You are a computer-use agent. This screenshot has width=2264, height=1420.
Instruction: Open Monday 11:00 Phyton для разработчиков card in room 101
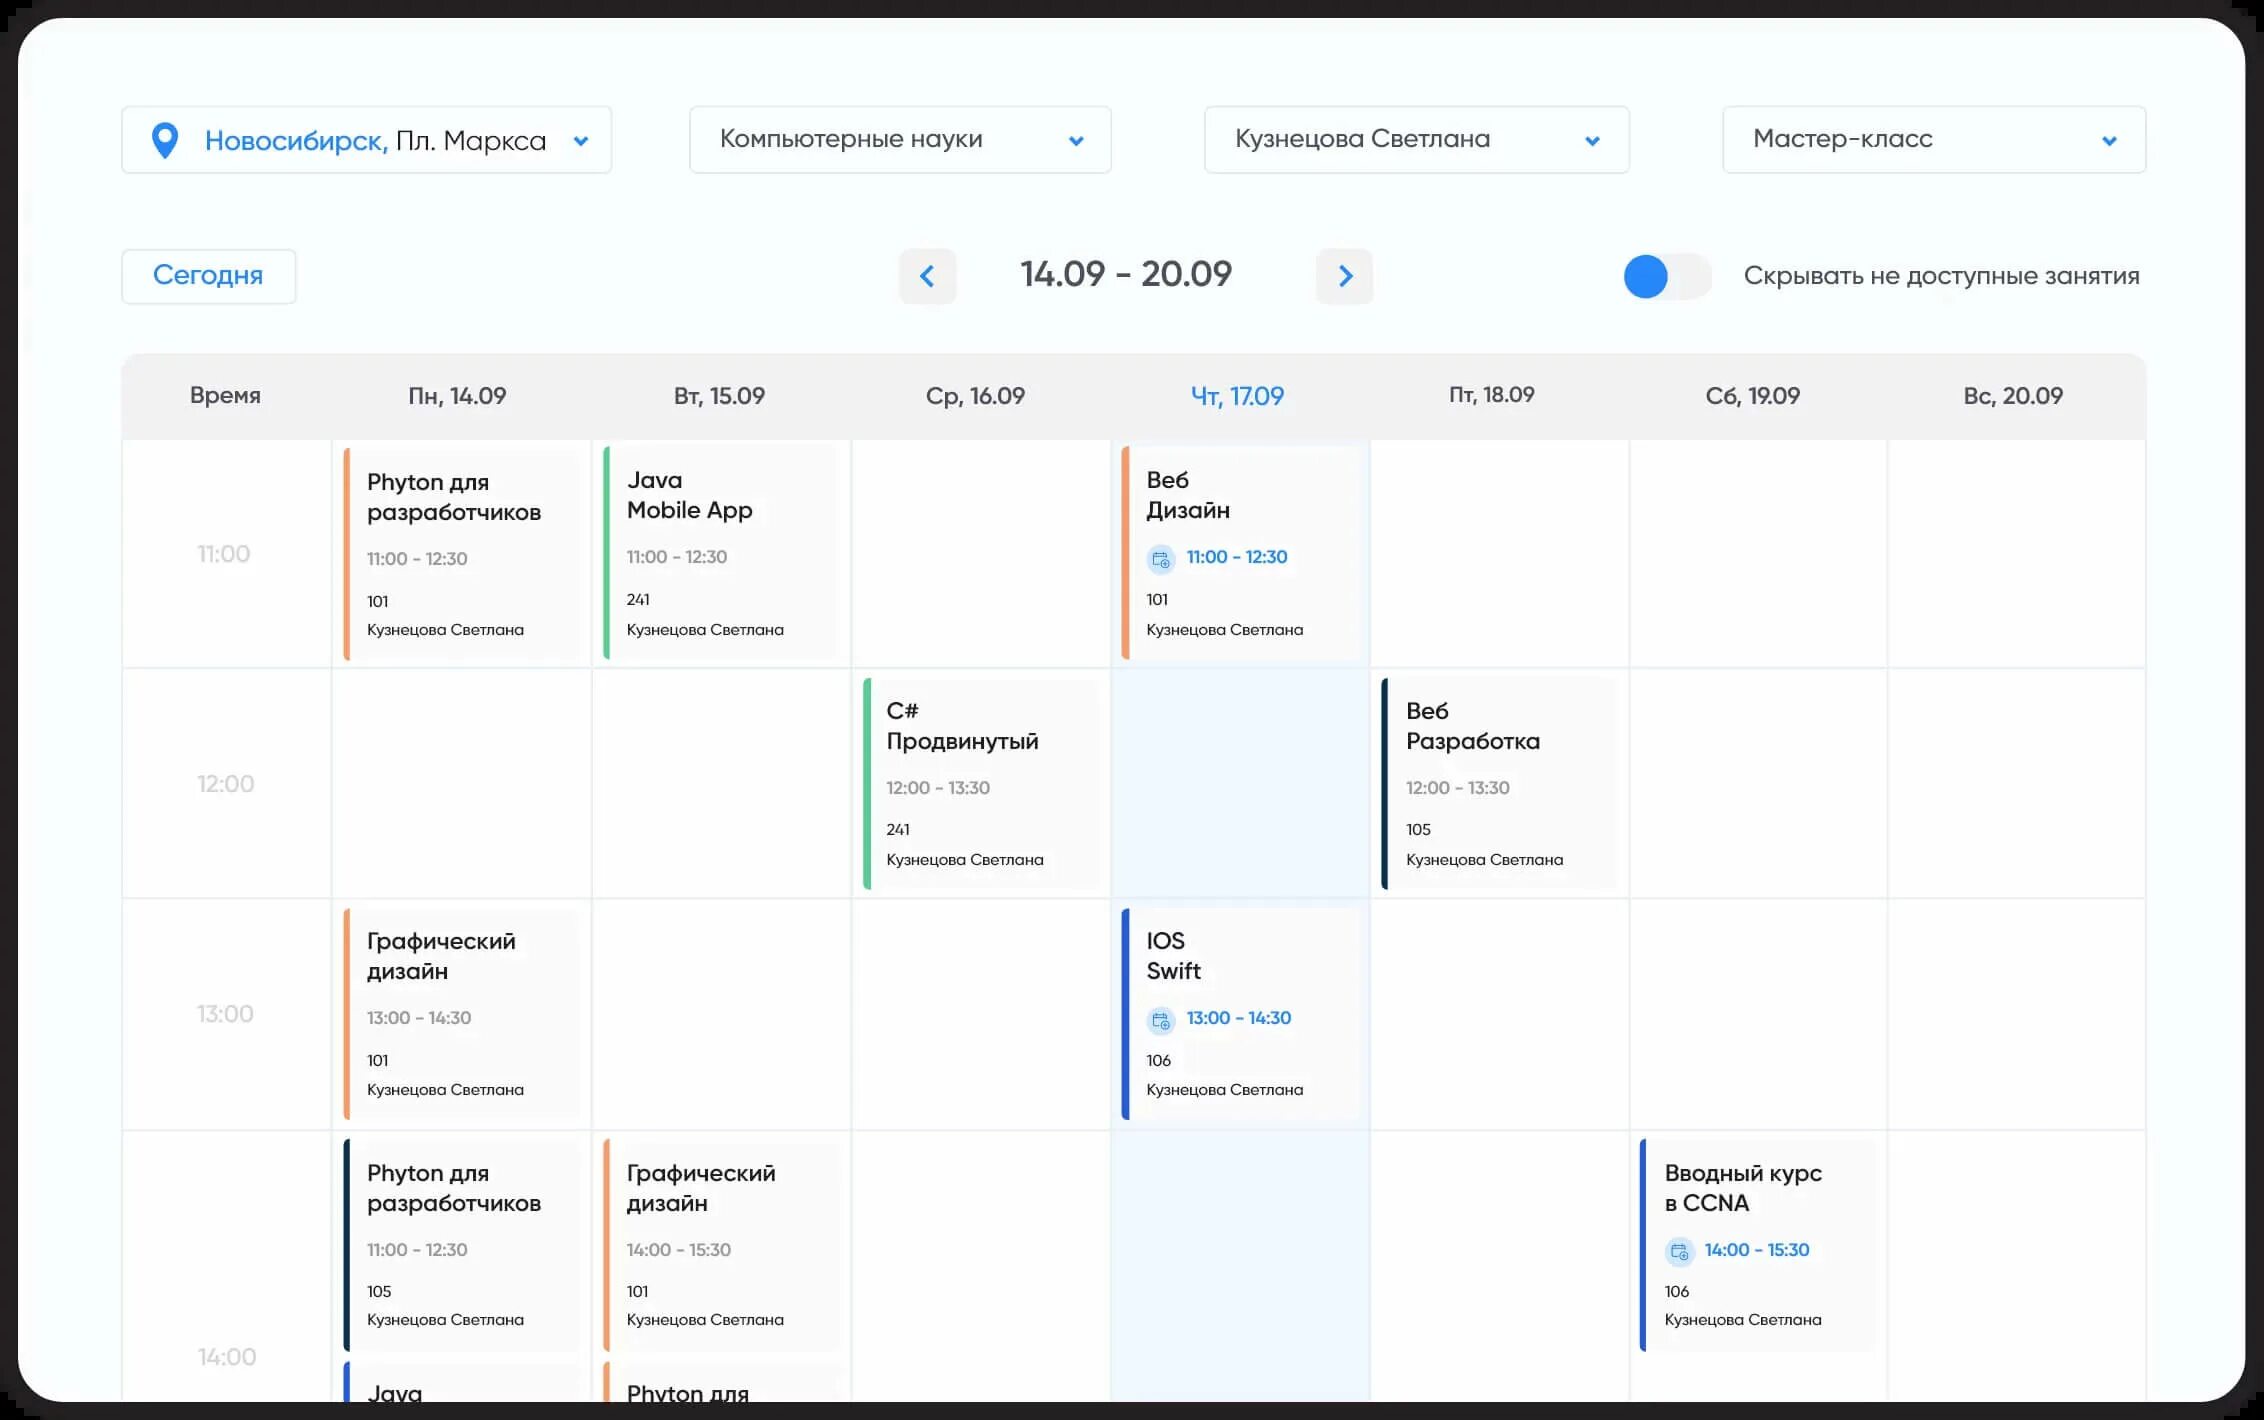463,554
